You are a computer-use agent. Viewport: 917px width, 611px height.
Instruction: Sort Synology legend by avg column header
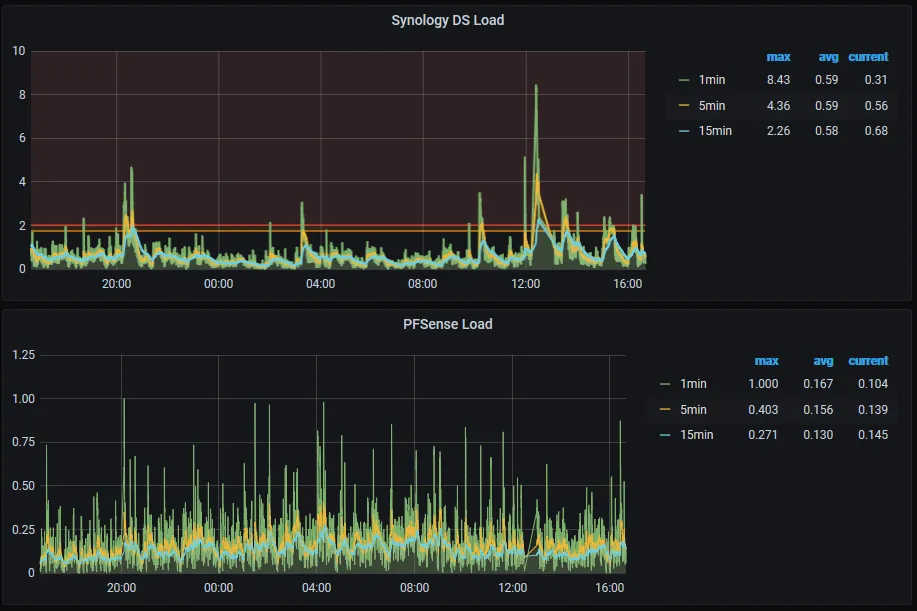pyautogui.click(x=828, y=57)
